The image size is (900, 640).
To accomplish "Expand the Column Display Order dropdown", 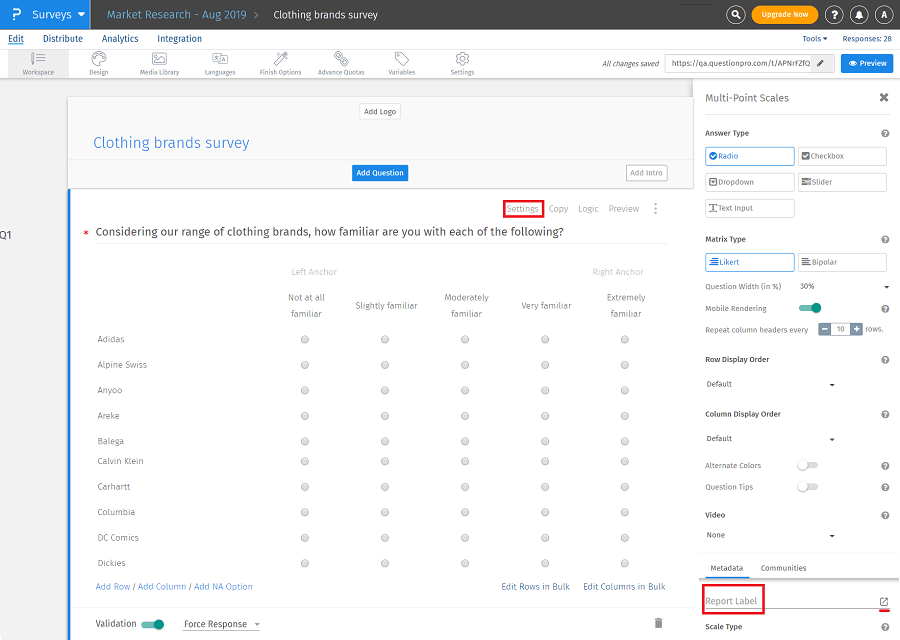I will coord(770,438).
